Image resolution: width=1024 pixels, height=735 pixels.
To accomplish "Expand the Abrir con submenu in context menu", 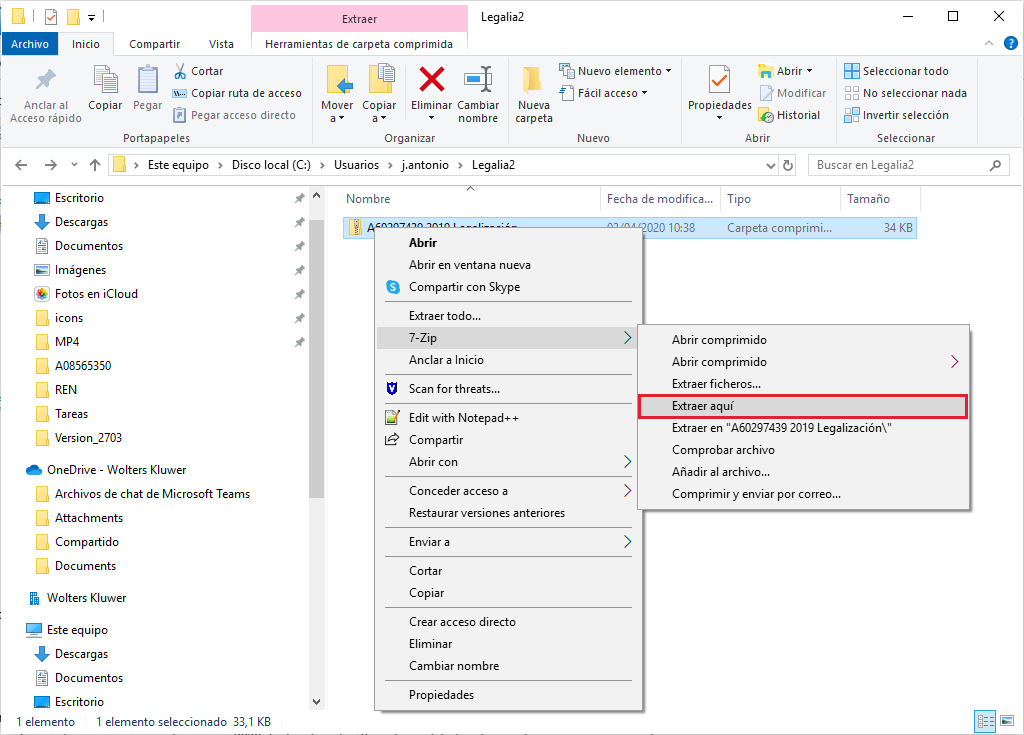I will point(627,462).
